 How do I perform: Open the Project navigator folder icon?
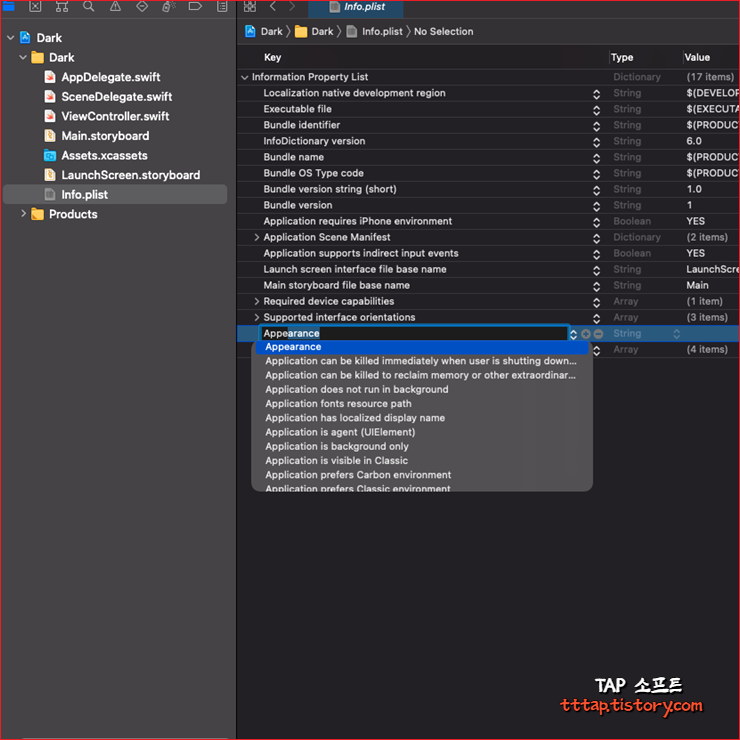8,6
